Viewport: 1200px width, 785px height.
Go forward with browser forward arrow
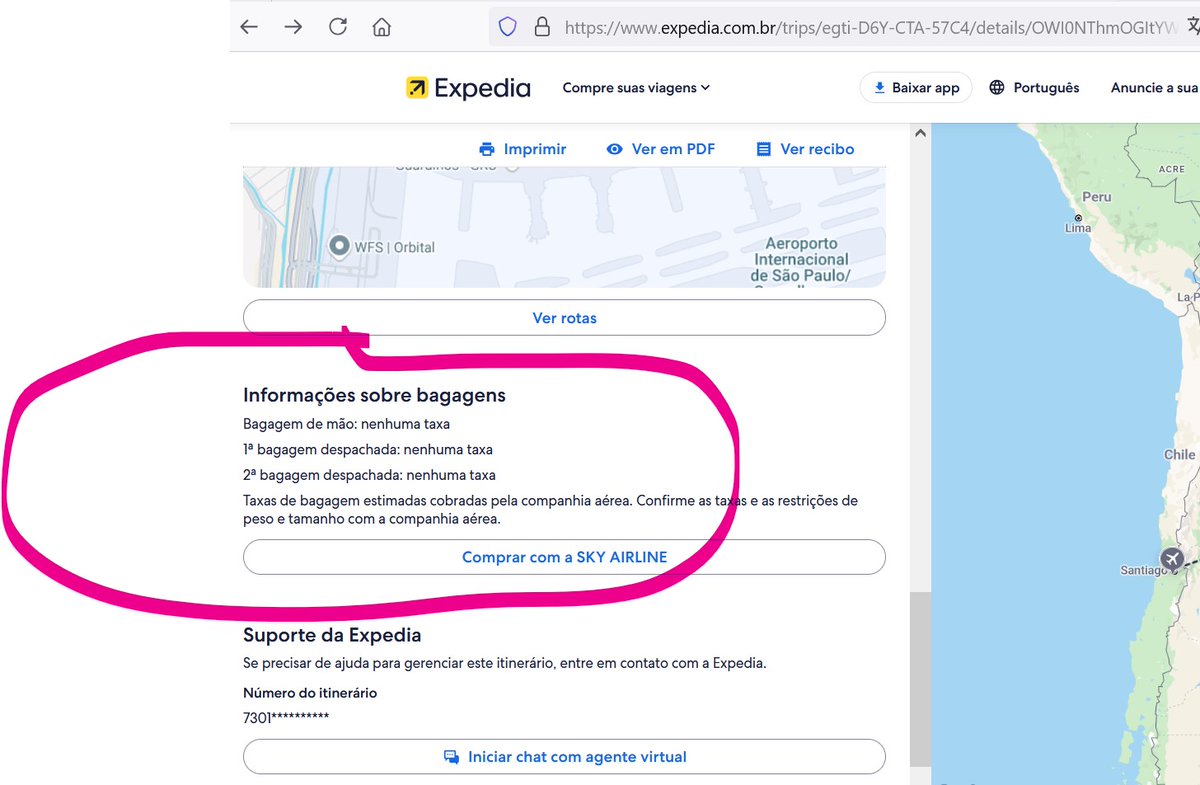(293, 27)
